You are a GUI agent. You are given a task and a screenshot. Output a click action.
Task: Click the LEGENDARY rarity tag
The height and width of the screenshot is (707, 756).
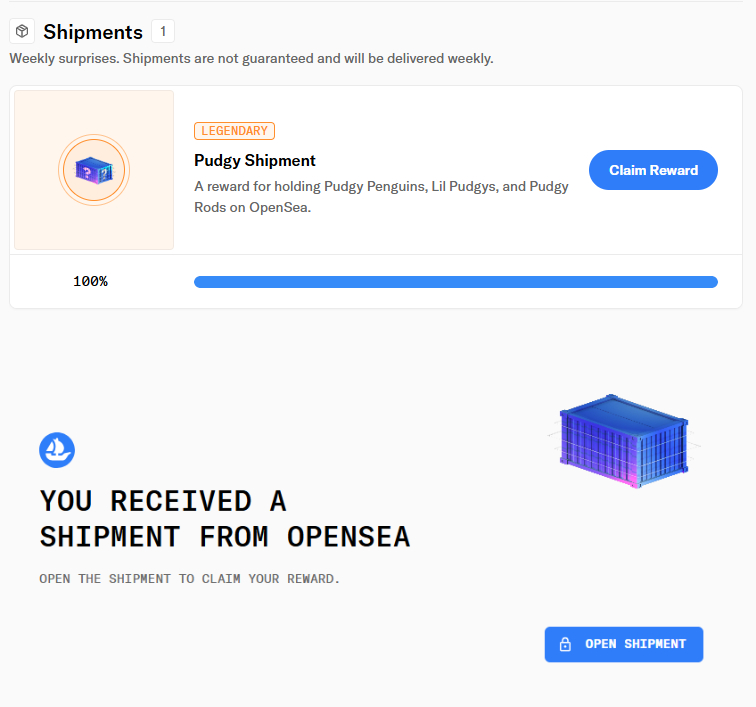tap(234, 131)
